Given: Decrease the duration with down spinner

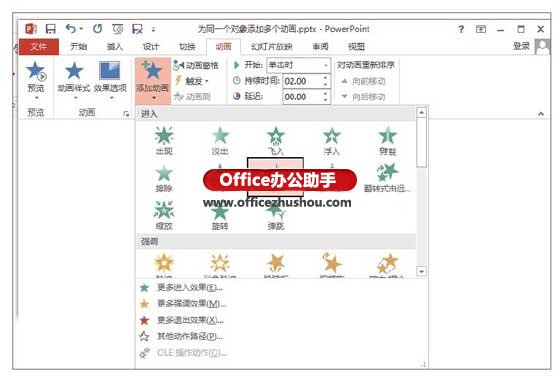Looking at the screenshot, I should click(x=325, y=85).
